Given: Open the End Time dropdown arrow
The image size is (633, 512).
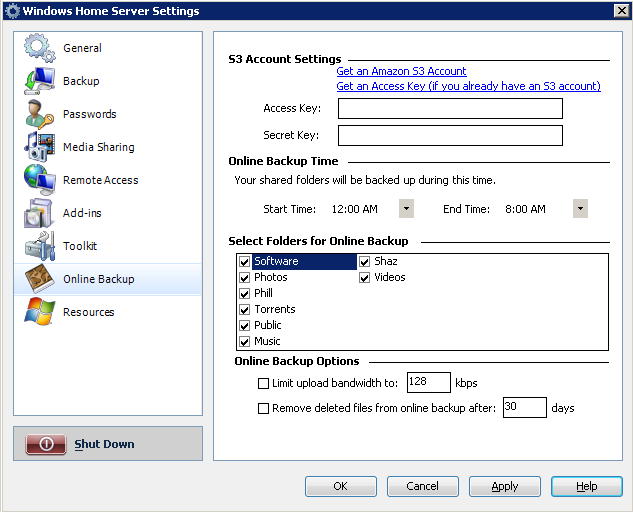Looking at the screenshot, I should click(580, 208).
